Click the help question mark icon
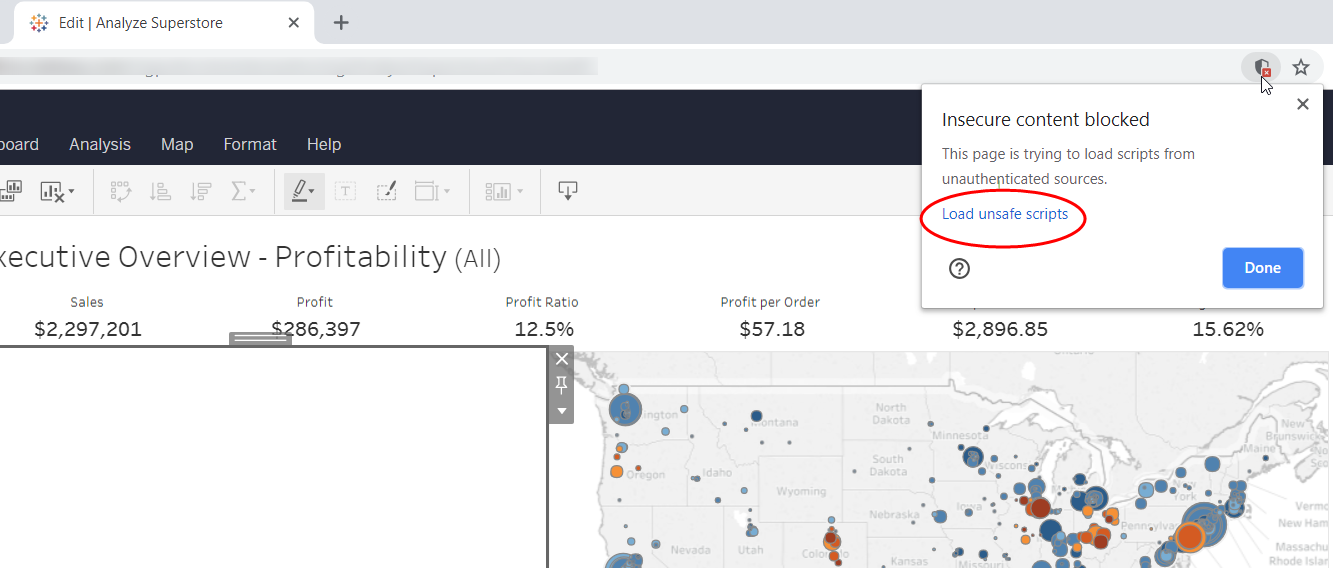This screenshot has width=1333, height=568. [959, 268]
